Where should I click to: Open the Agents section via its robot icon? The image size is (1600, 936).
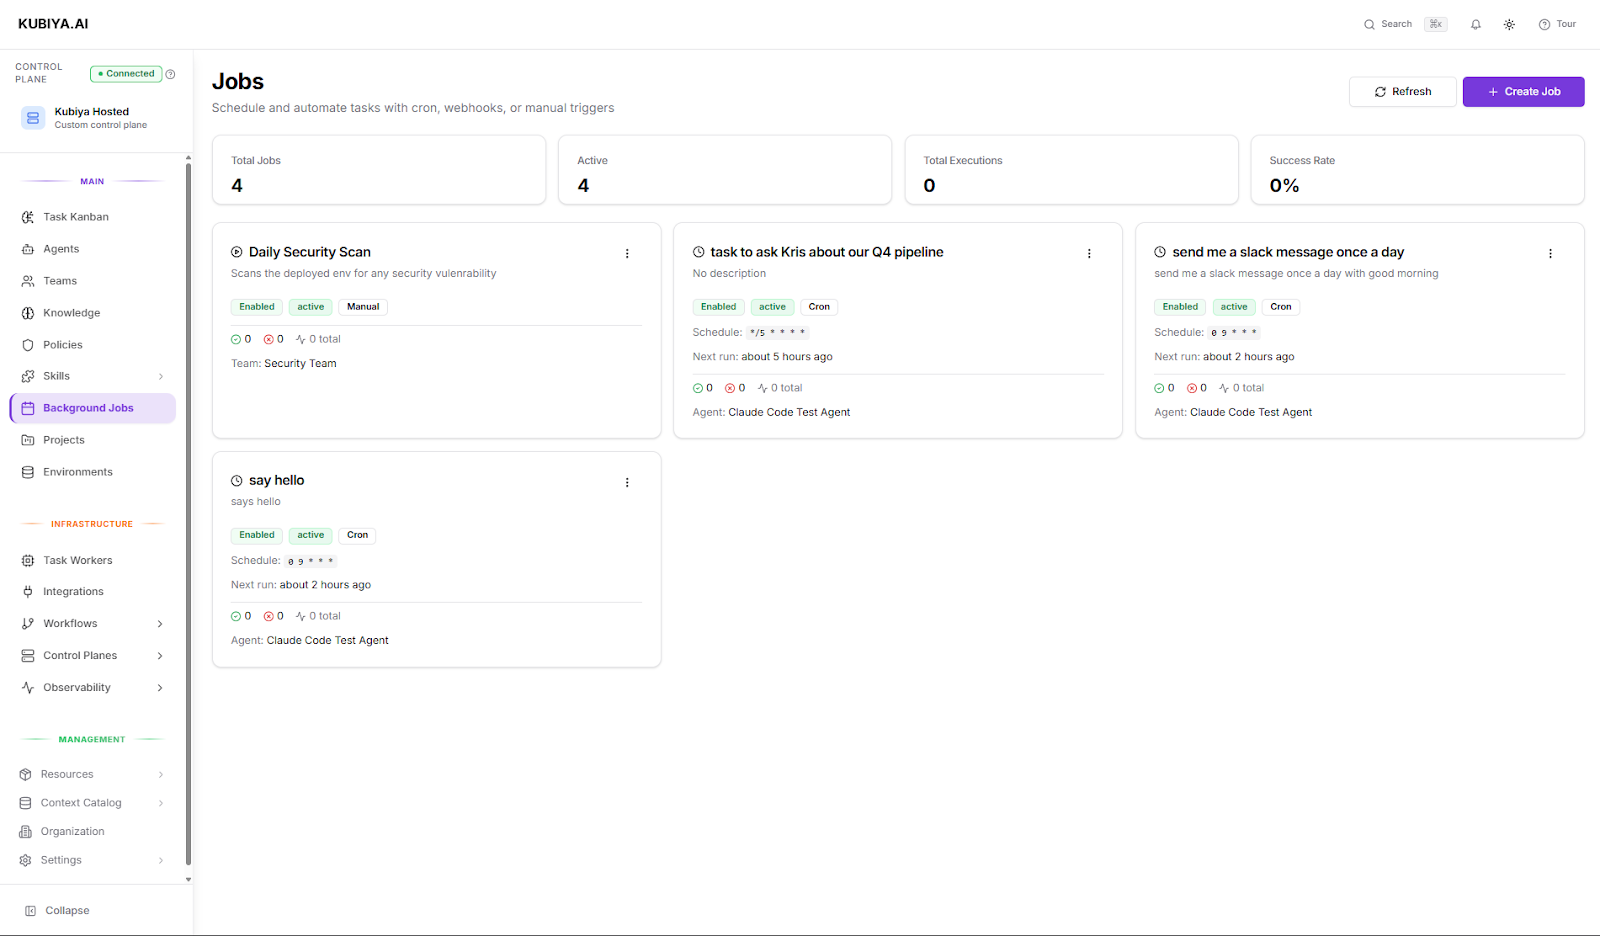tap(28, 248)
